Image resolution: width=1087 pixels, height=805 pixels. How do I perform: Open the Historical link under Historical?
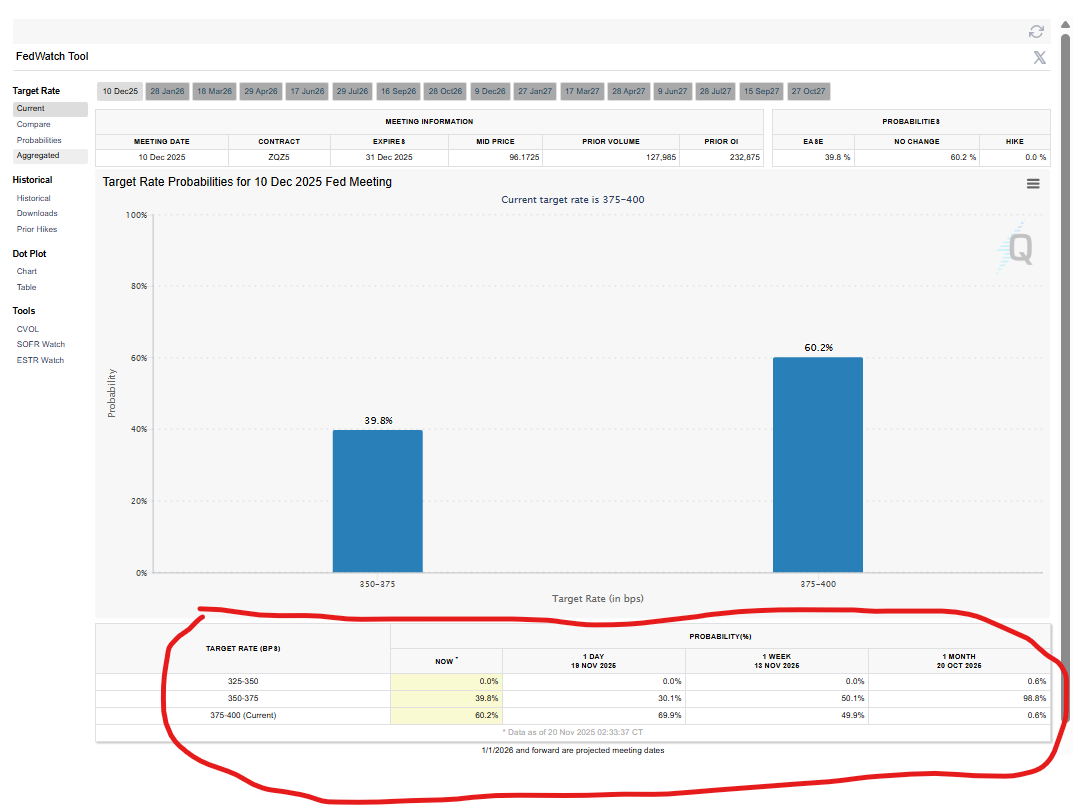[33, 198]
